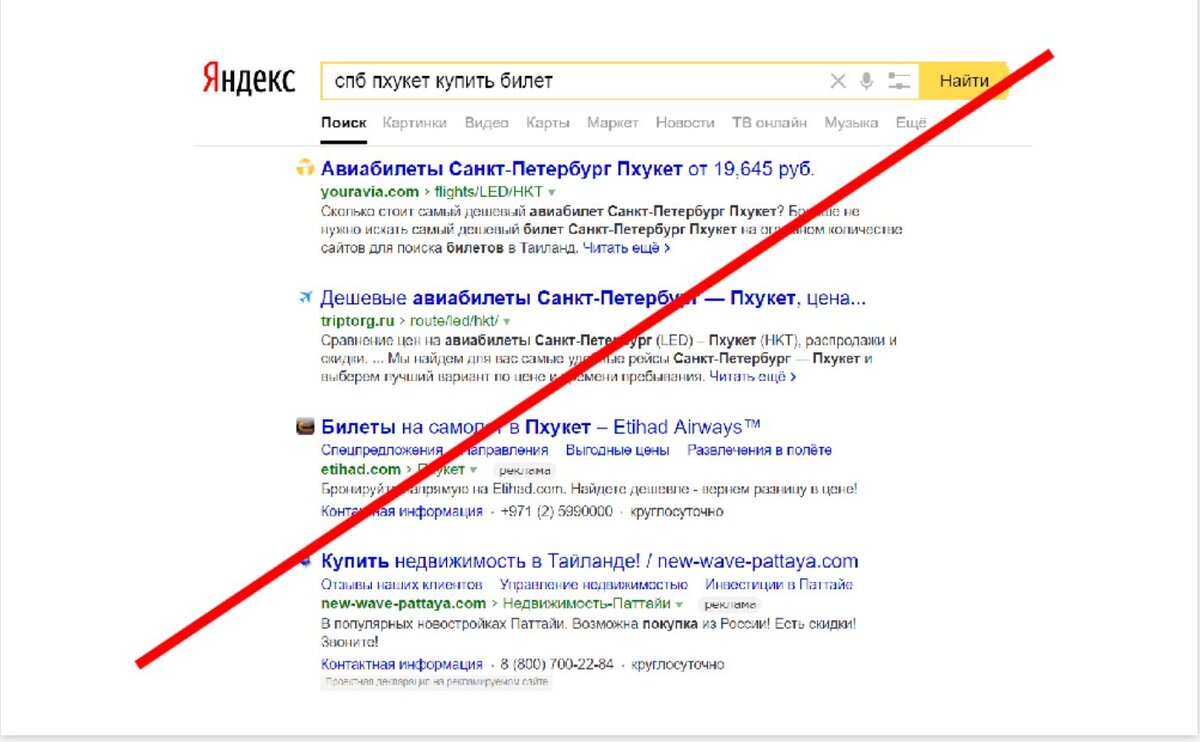
Task: Open the Музыка tab
Action: click(851, 123)
